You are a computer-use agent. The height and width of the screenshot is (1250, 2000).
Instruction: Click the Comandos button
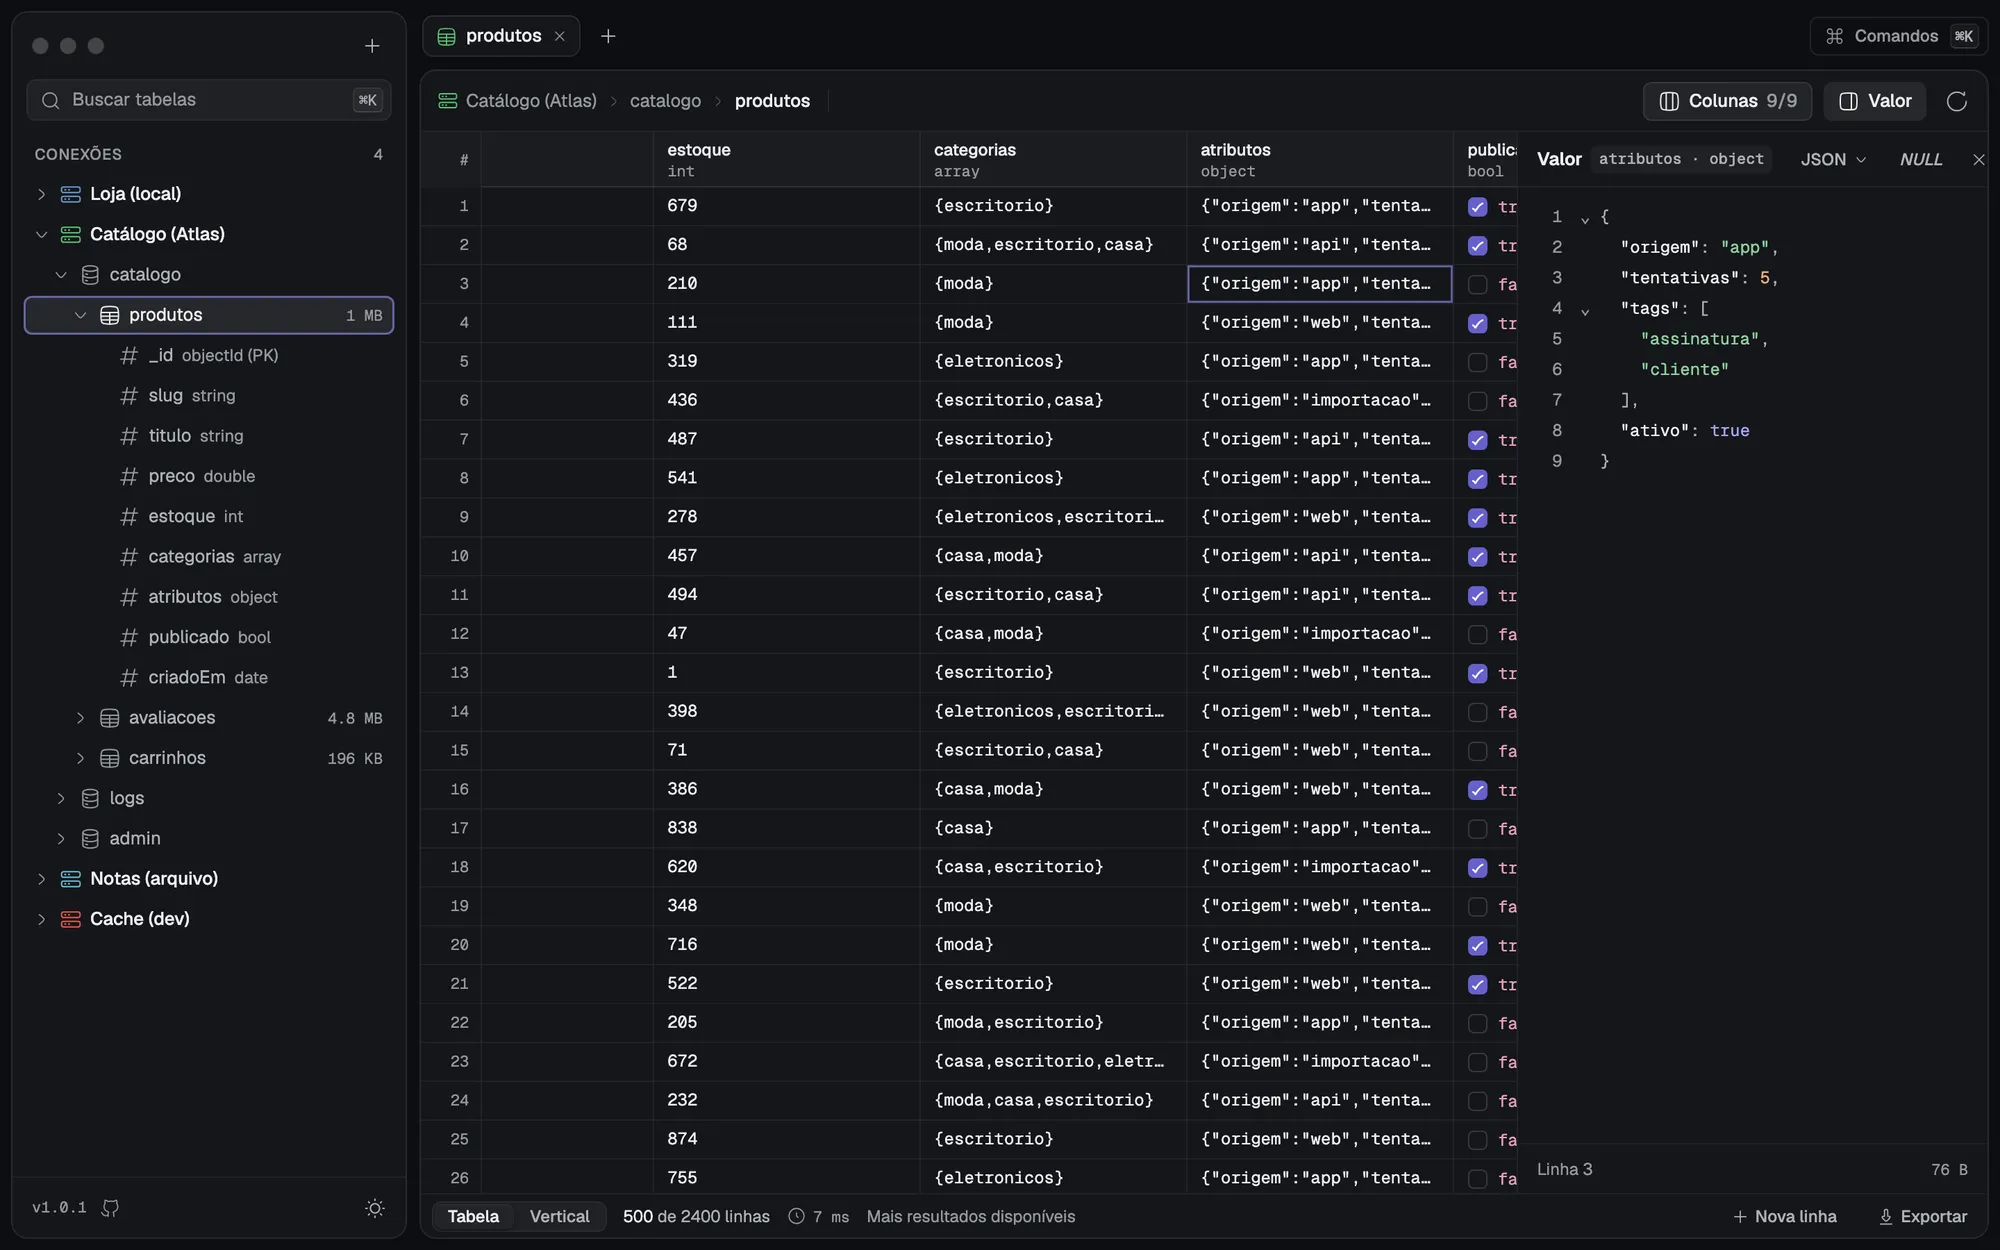click(x=1898, y=36)
